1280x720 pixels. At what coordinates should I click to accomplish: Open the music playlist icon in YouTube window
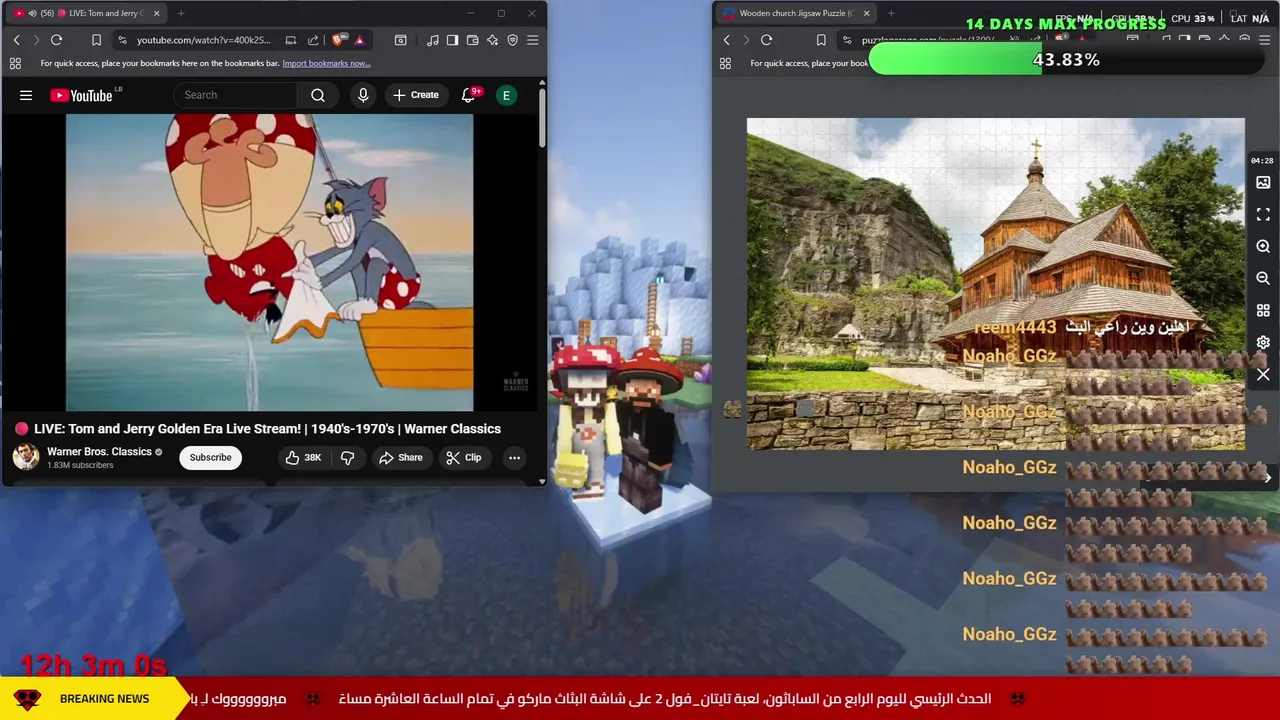coord(432,40)
